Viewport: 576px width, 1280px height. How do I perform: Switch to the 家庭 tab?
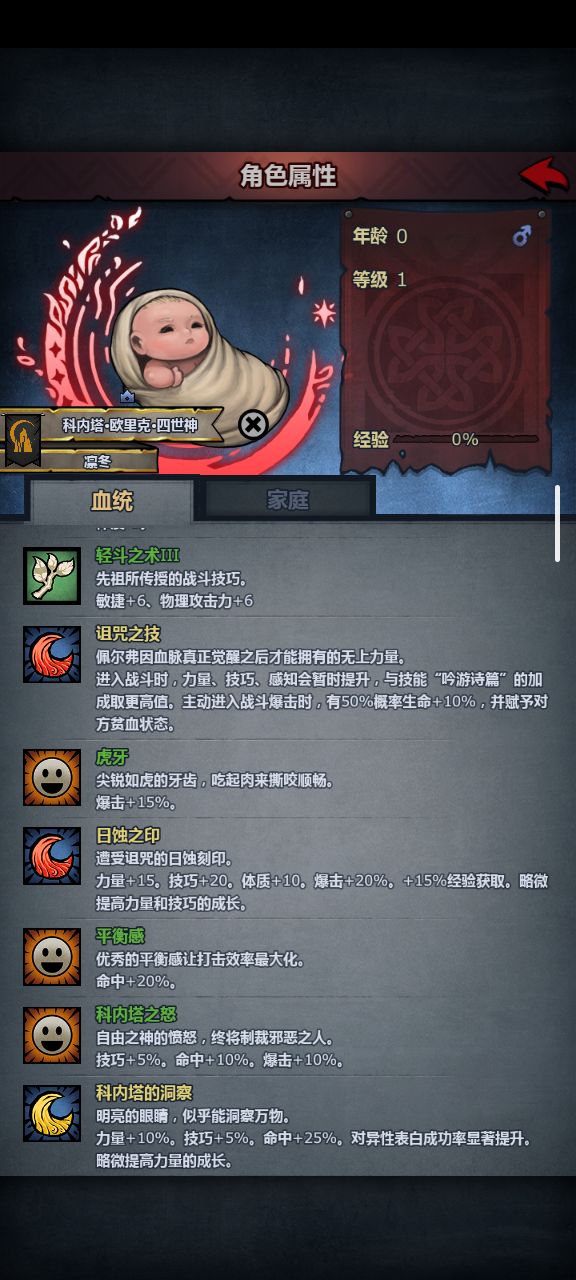pyautogui.click(x=288, y=500)
